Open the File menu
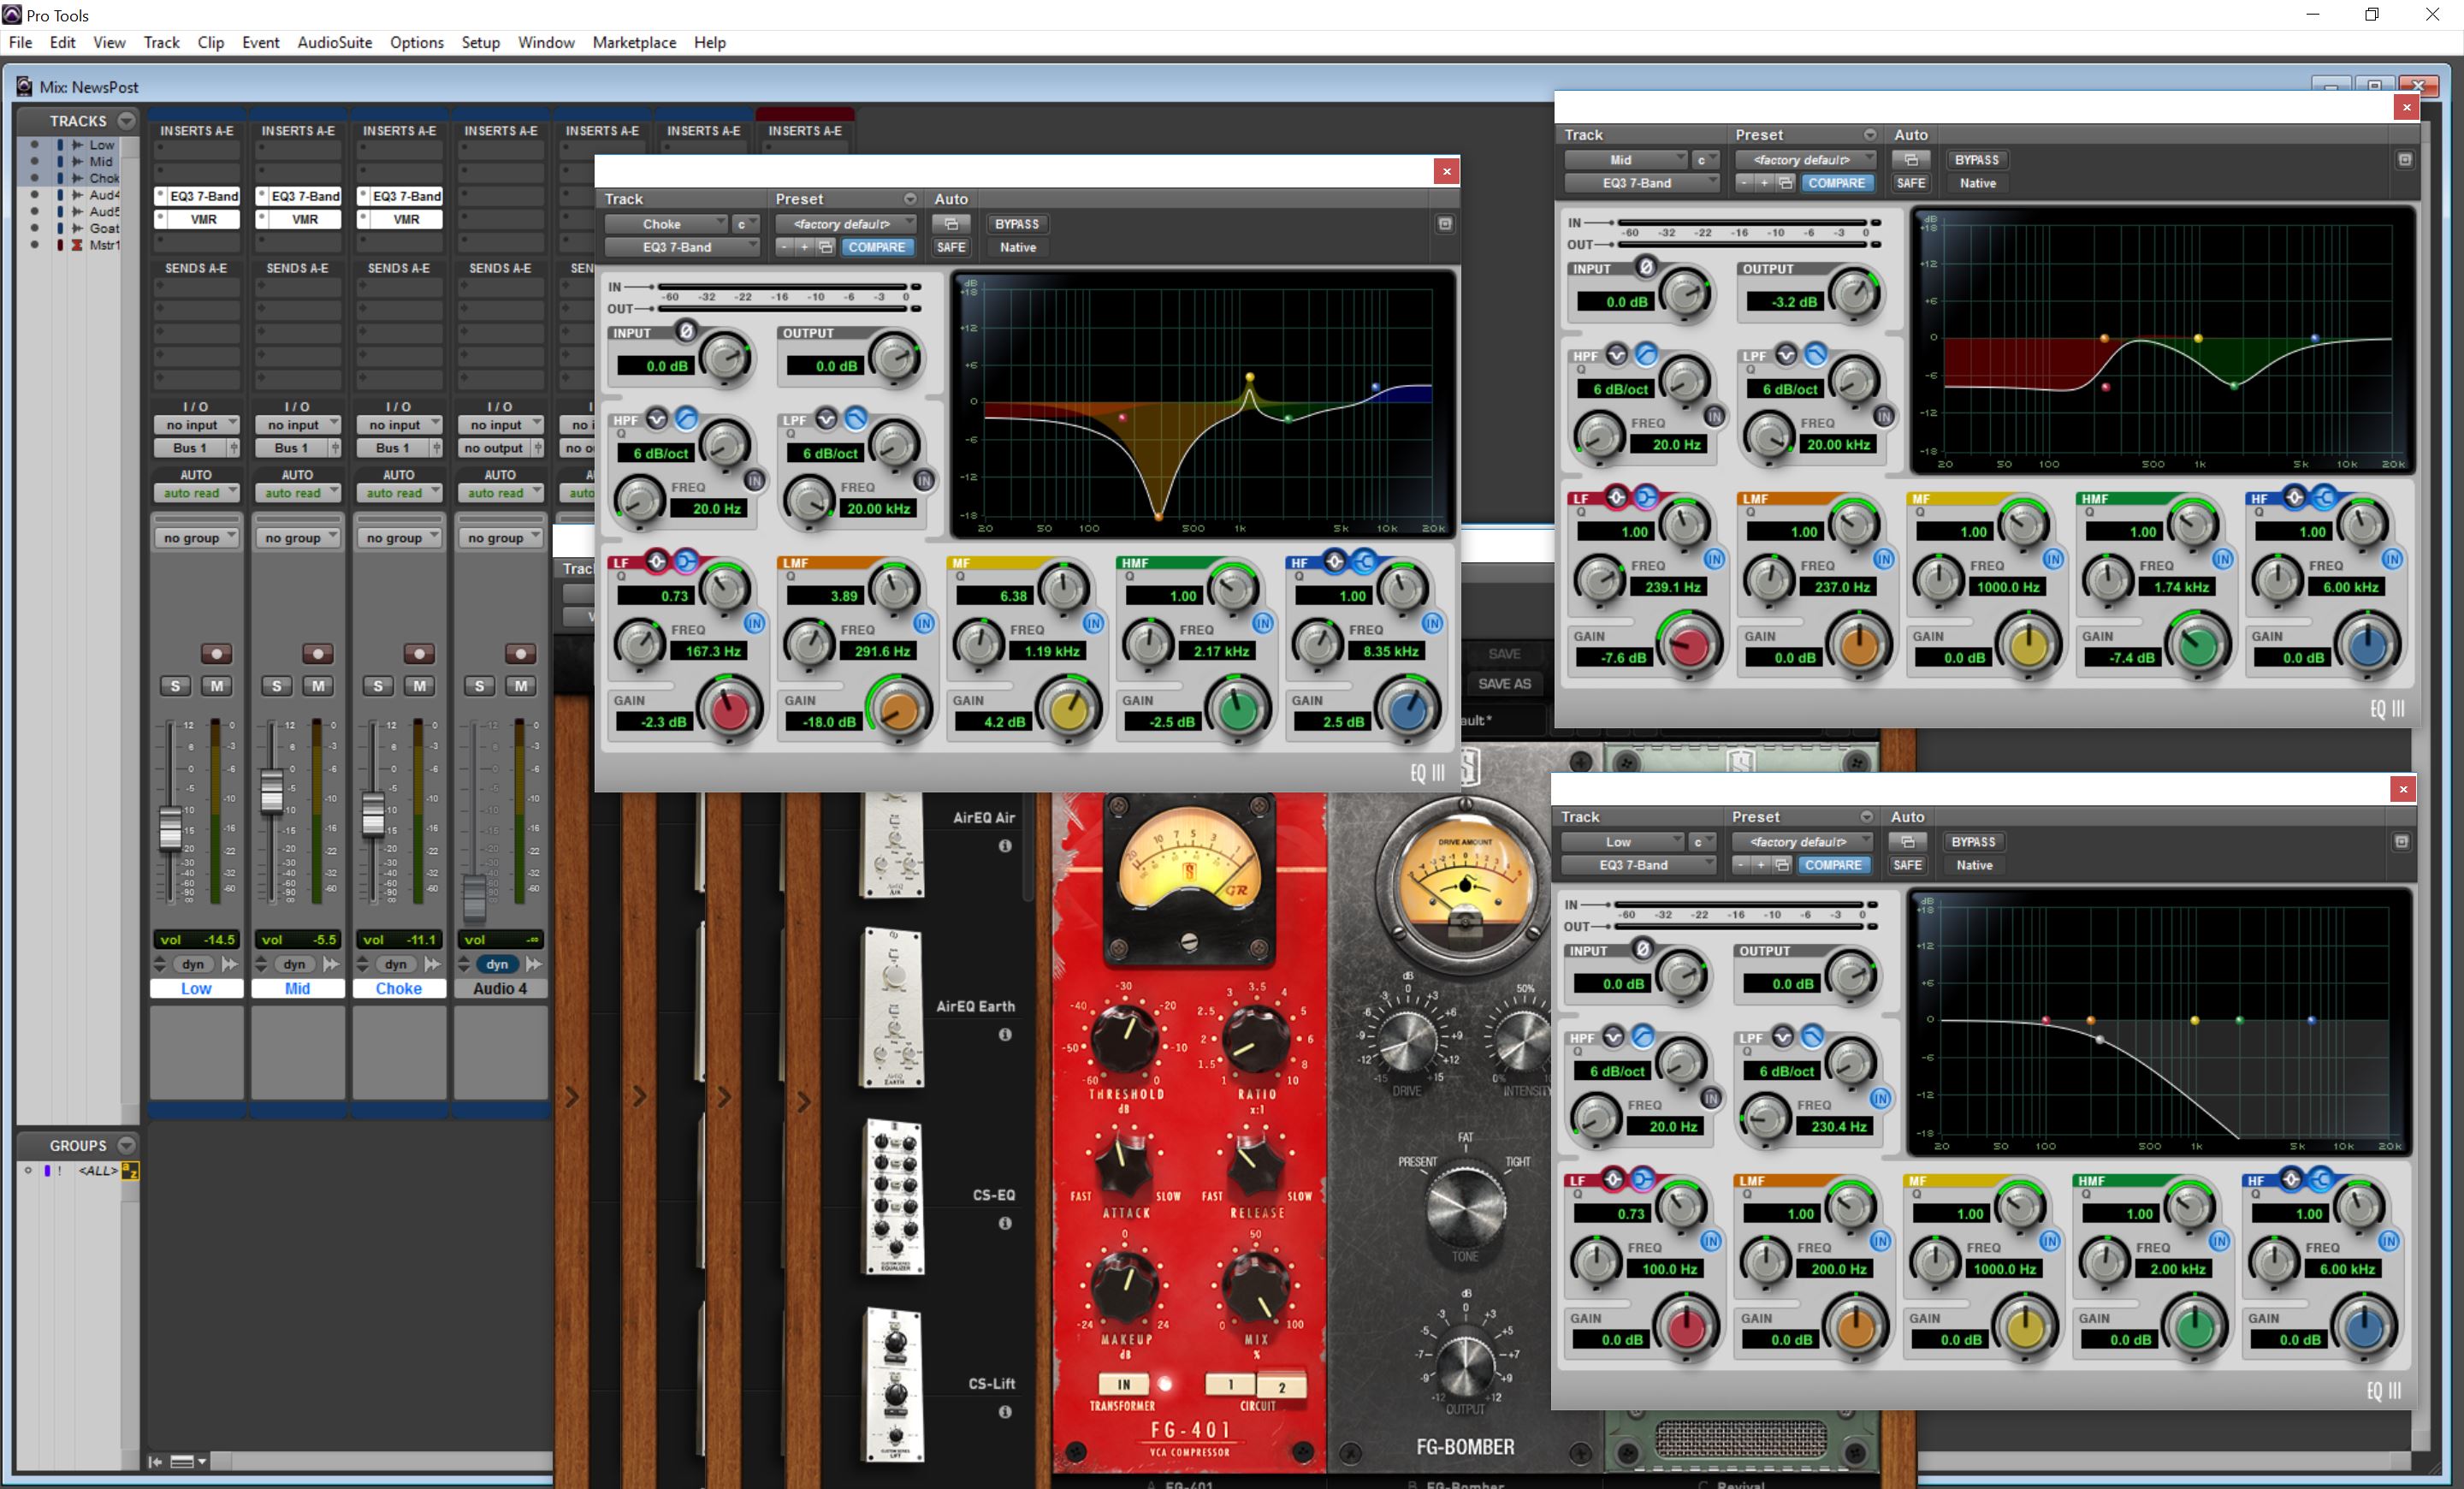Screen dimensions: 2464x1489 [20, 42]
